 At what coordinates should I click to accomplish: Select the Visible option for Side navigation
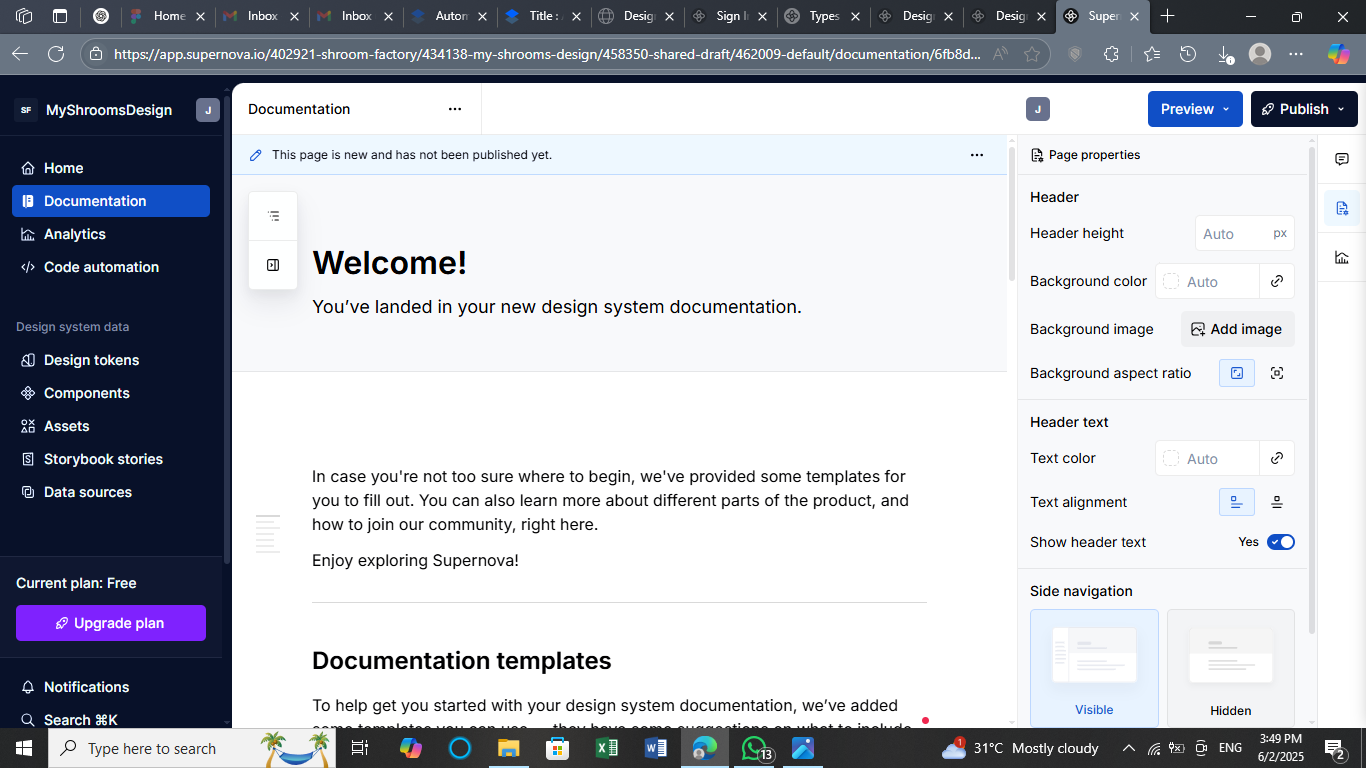click(1094, 660)
